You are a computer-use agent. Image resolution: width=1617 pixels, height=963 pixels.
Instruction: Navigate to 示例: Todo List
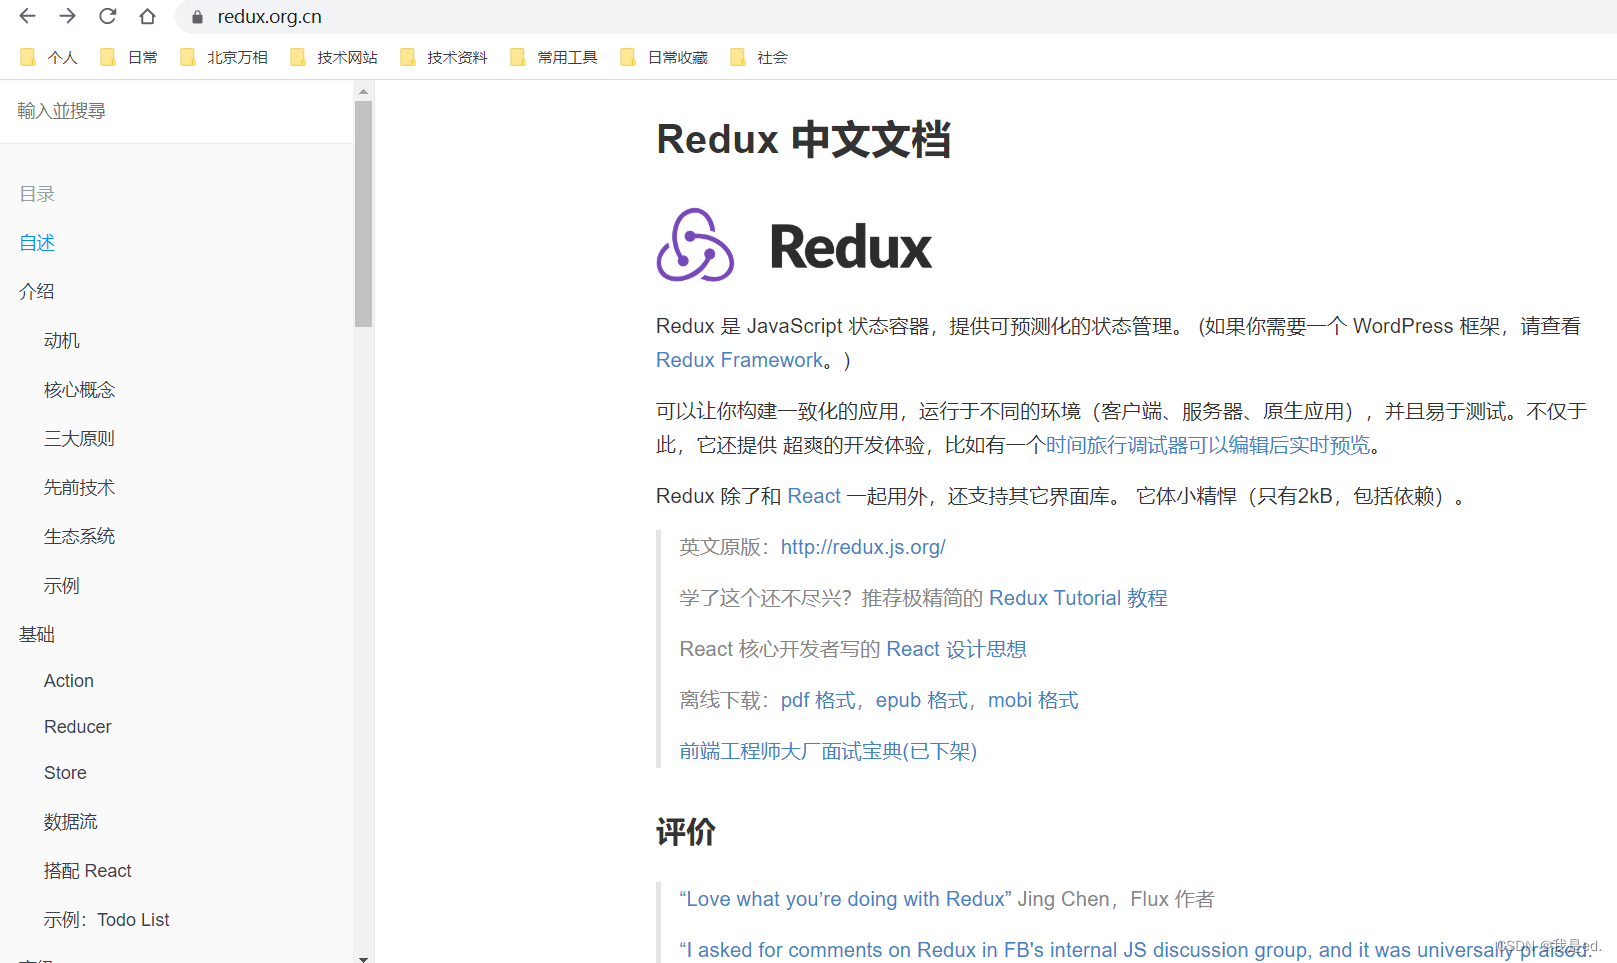tap(106, 919)
